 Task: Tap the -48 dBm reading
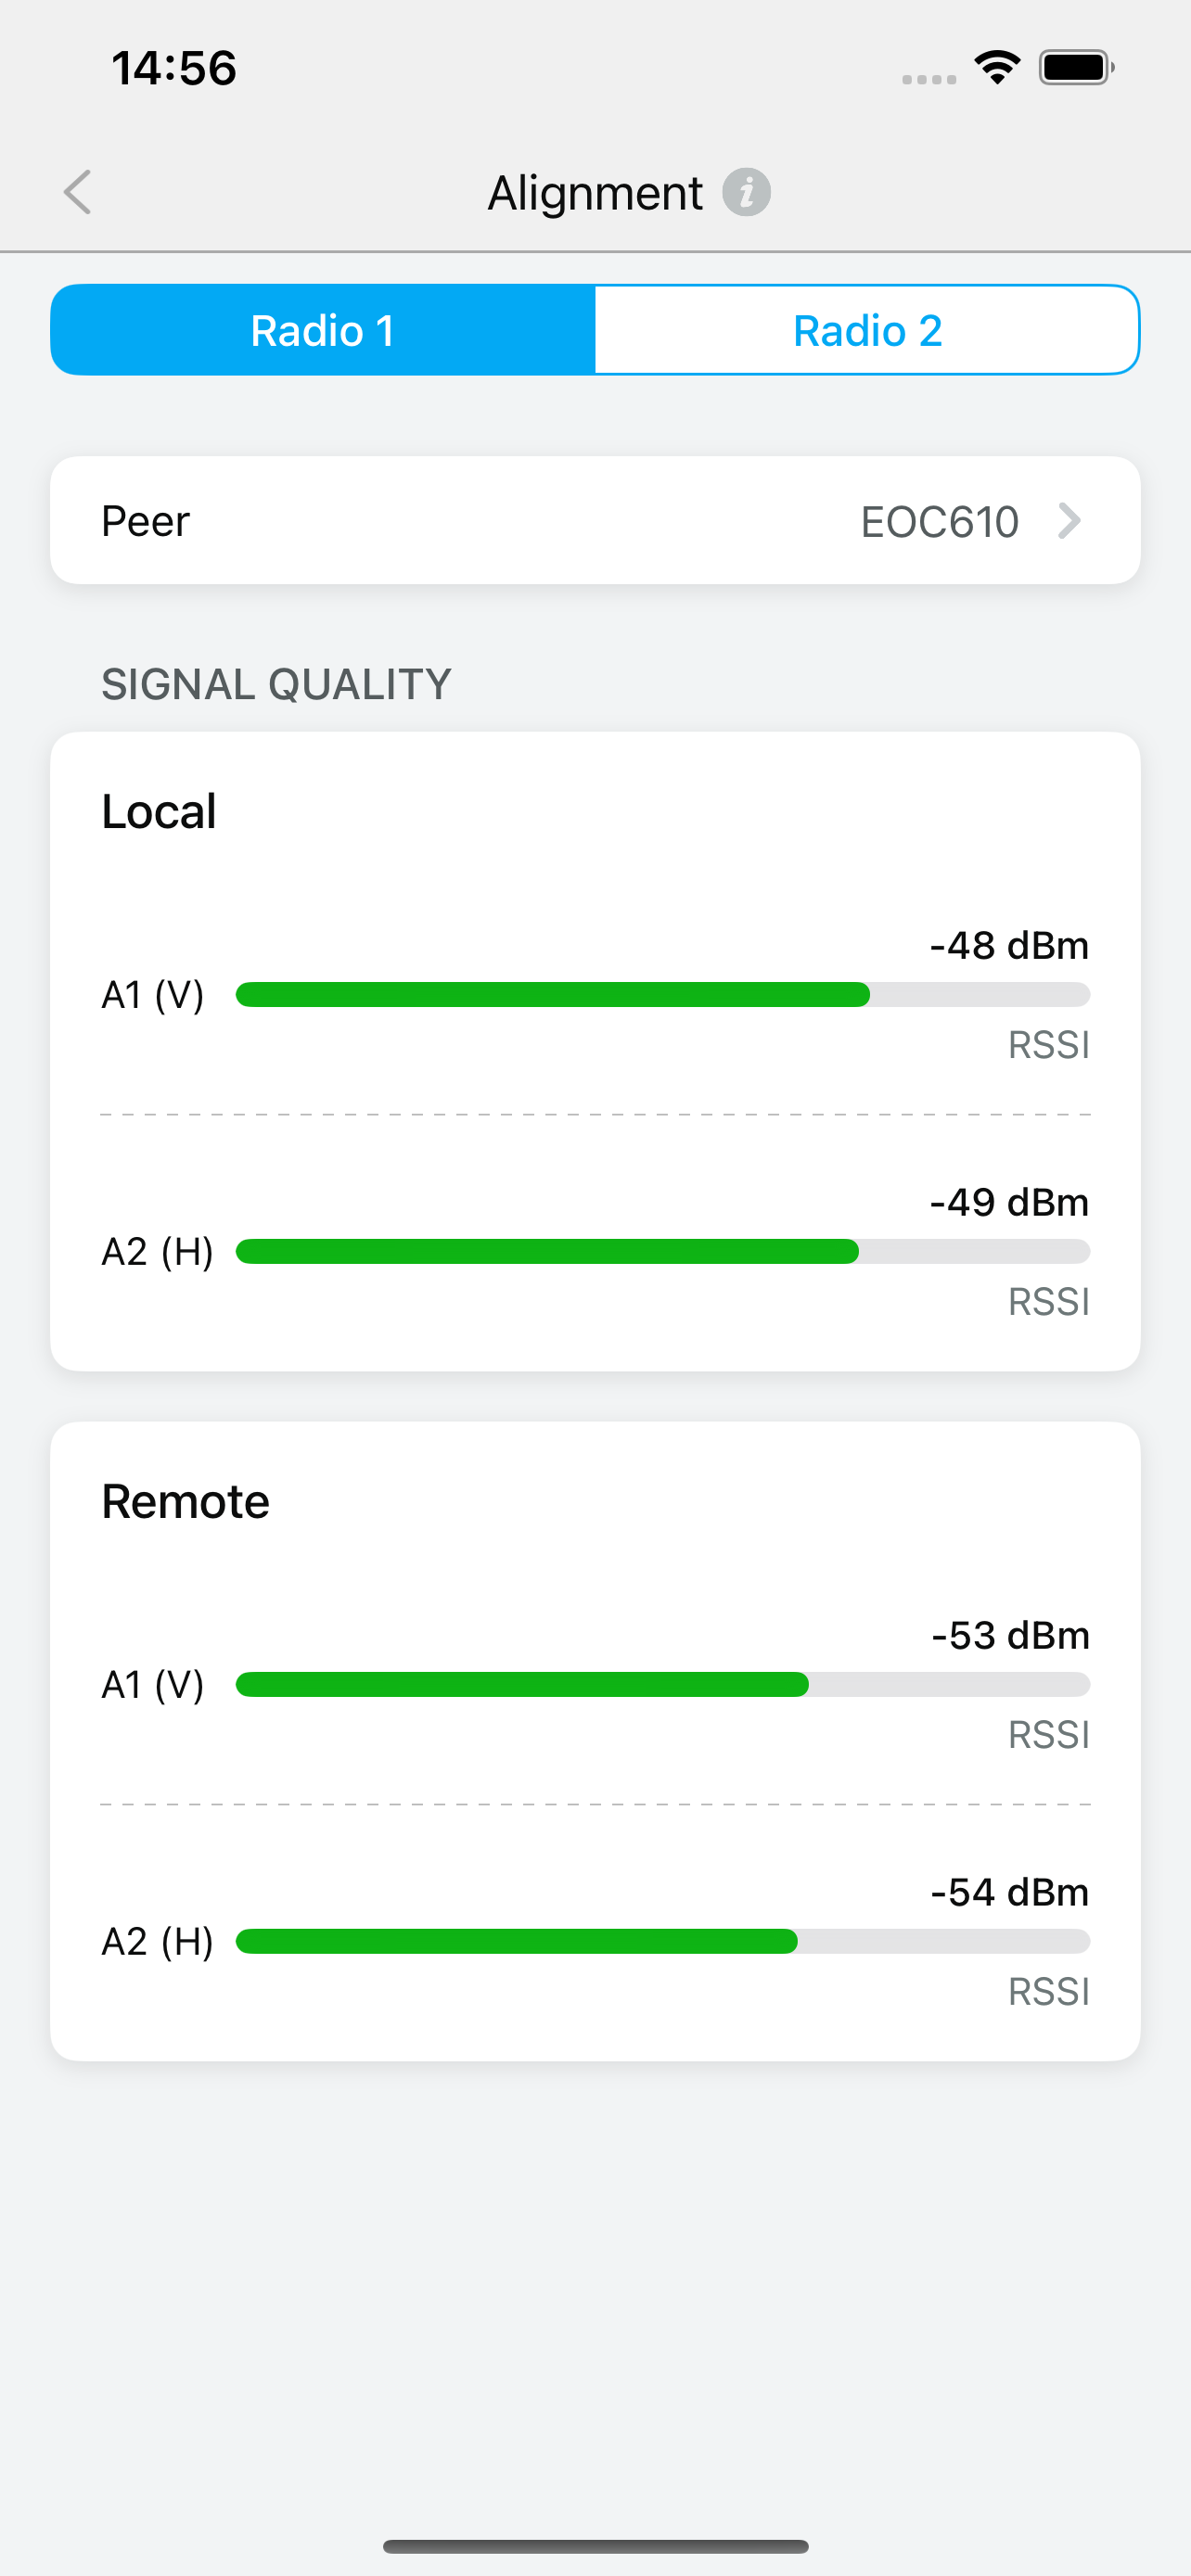(x=1009, y=945)
